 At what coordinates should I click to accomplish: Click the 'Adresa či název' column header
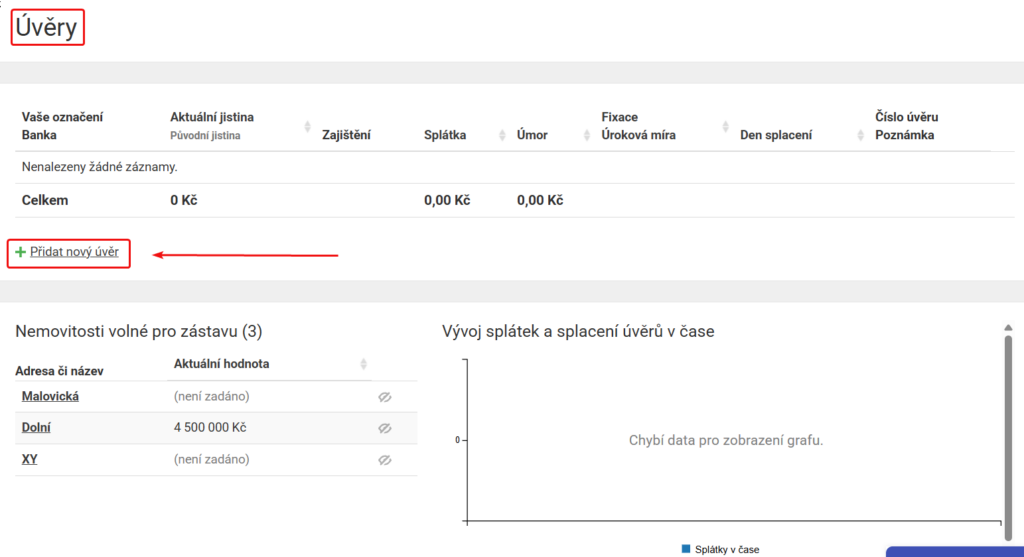[x=60, y=371]
